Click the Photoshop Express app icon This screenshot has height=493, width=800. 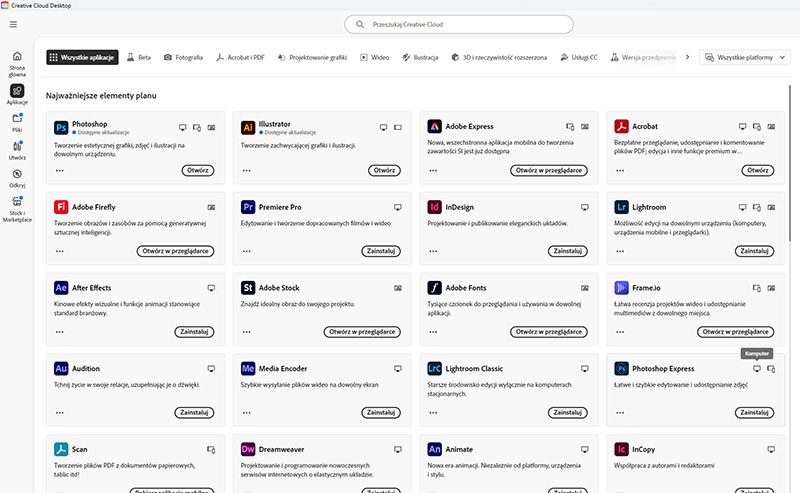coord(621,368)
